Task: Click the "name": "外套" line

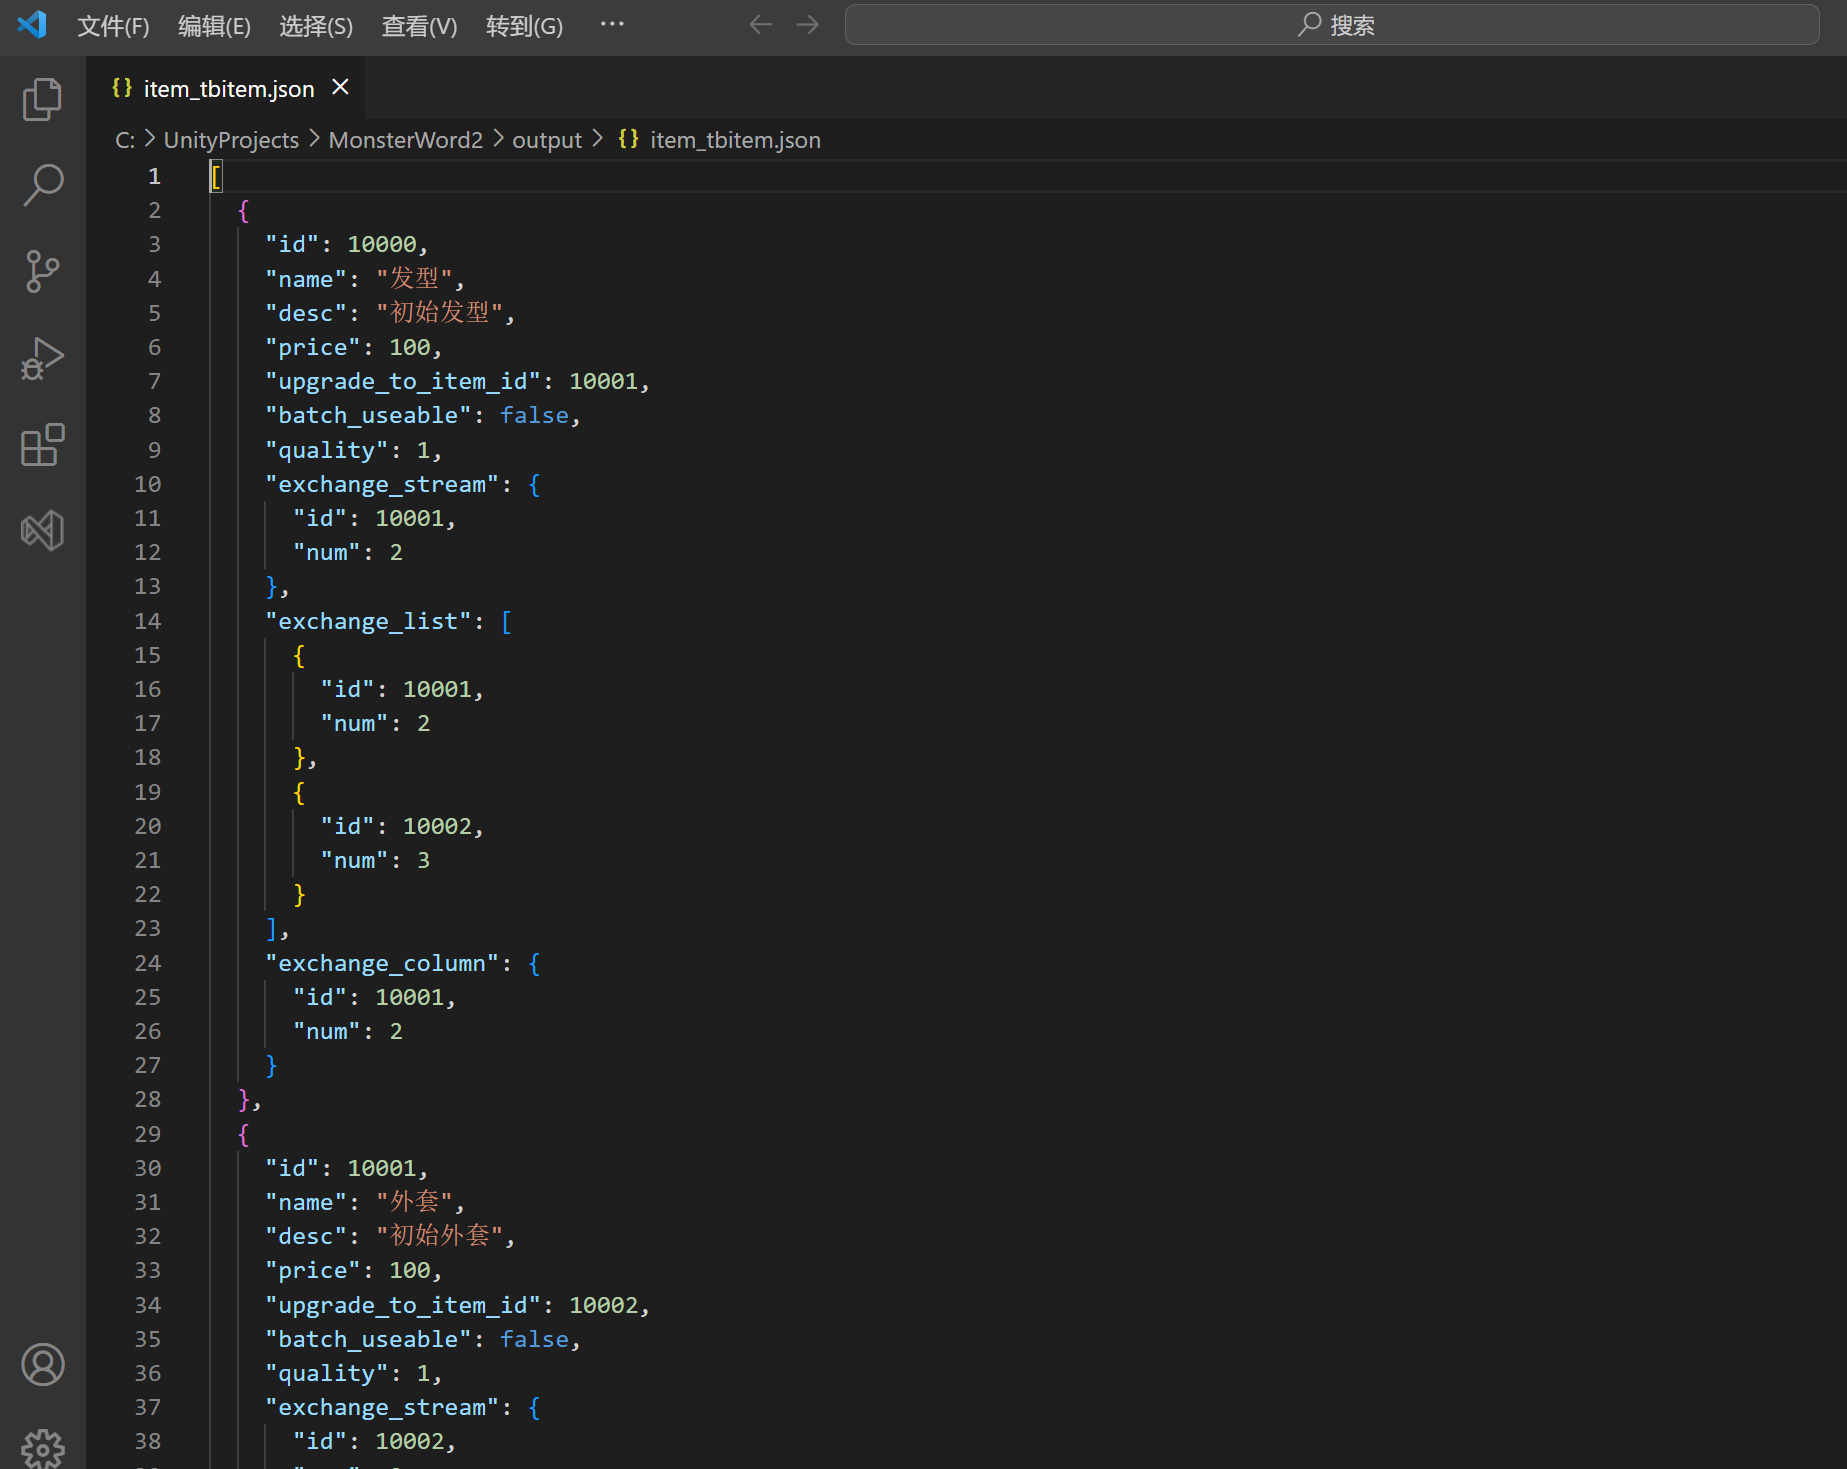Action: [365, 1202]
